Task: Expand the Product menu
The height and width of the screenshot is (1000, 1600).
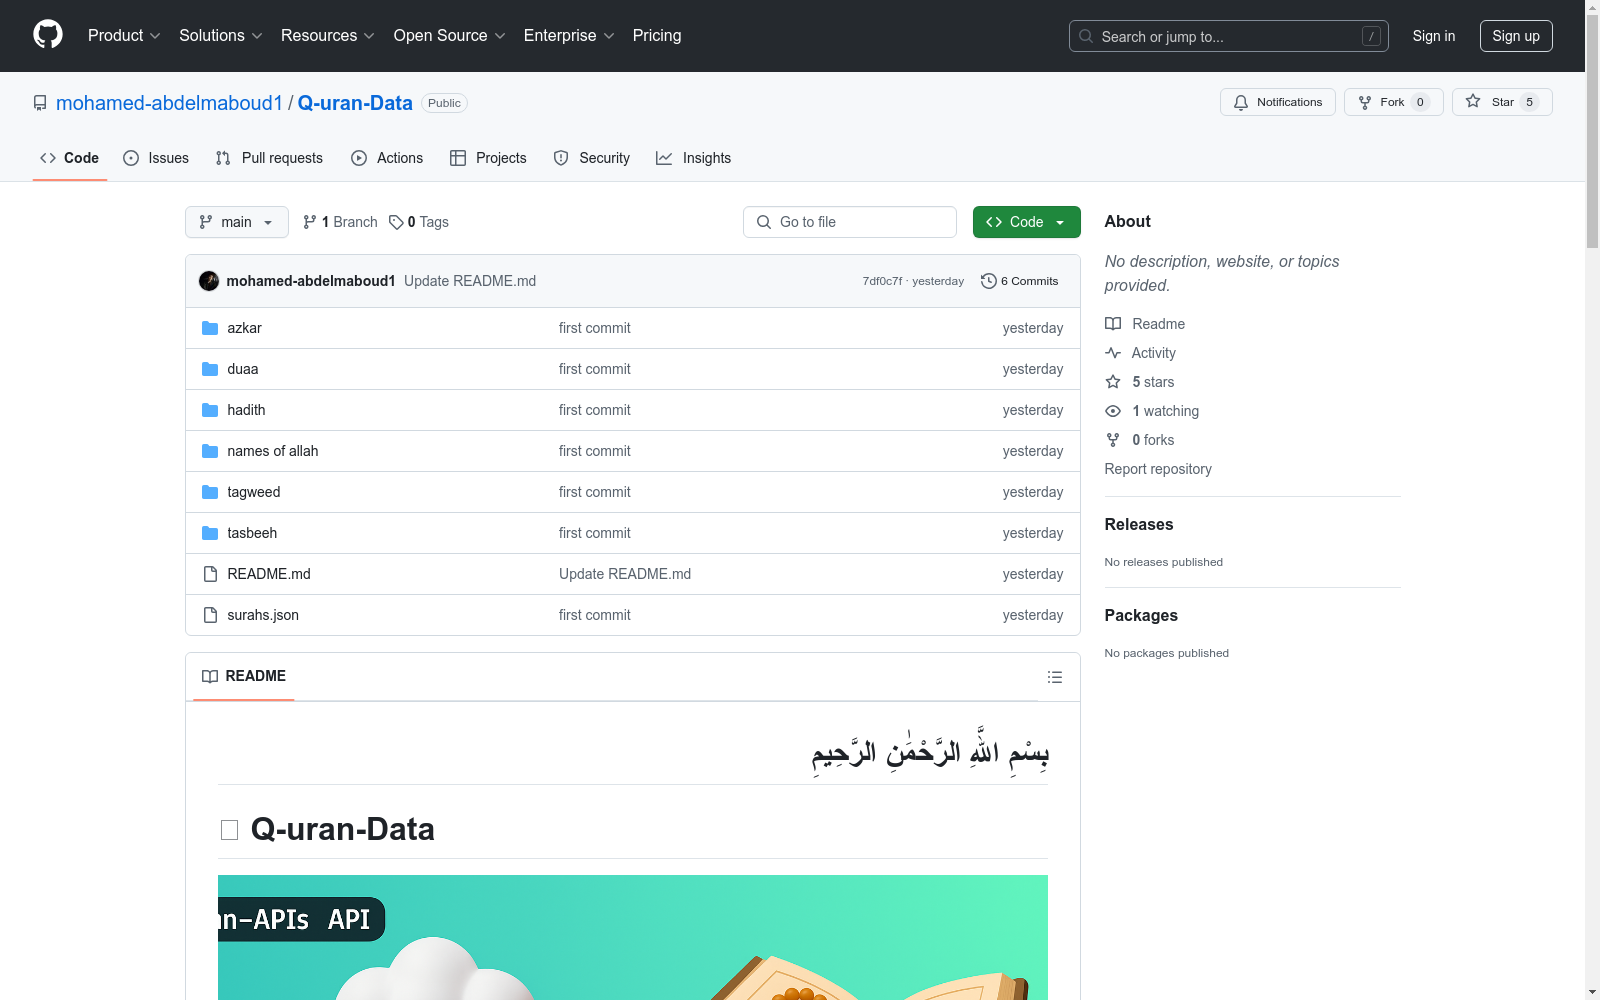Action: (x=124, y=35)
